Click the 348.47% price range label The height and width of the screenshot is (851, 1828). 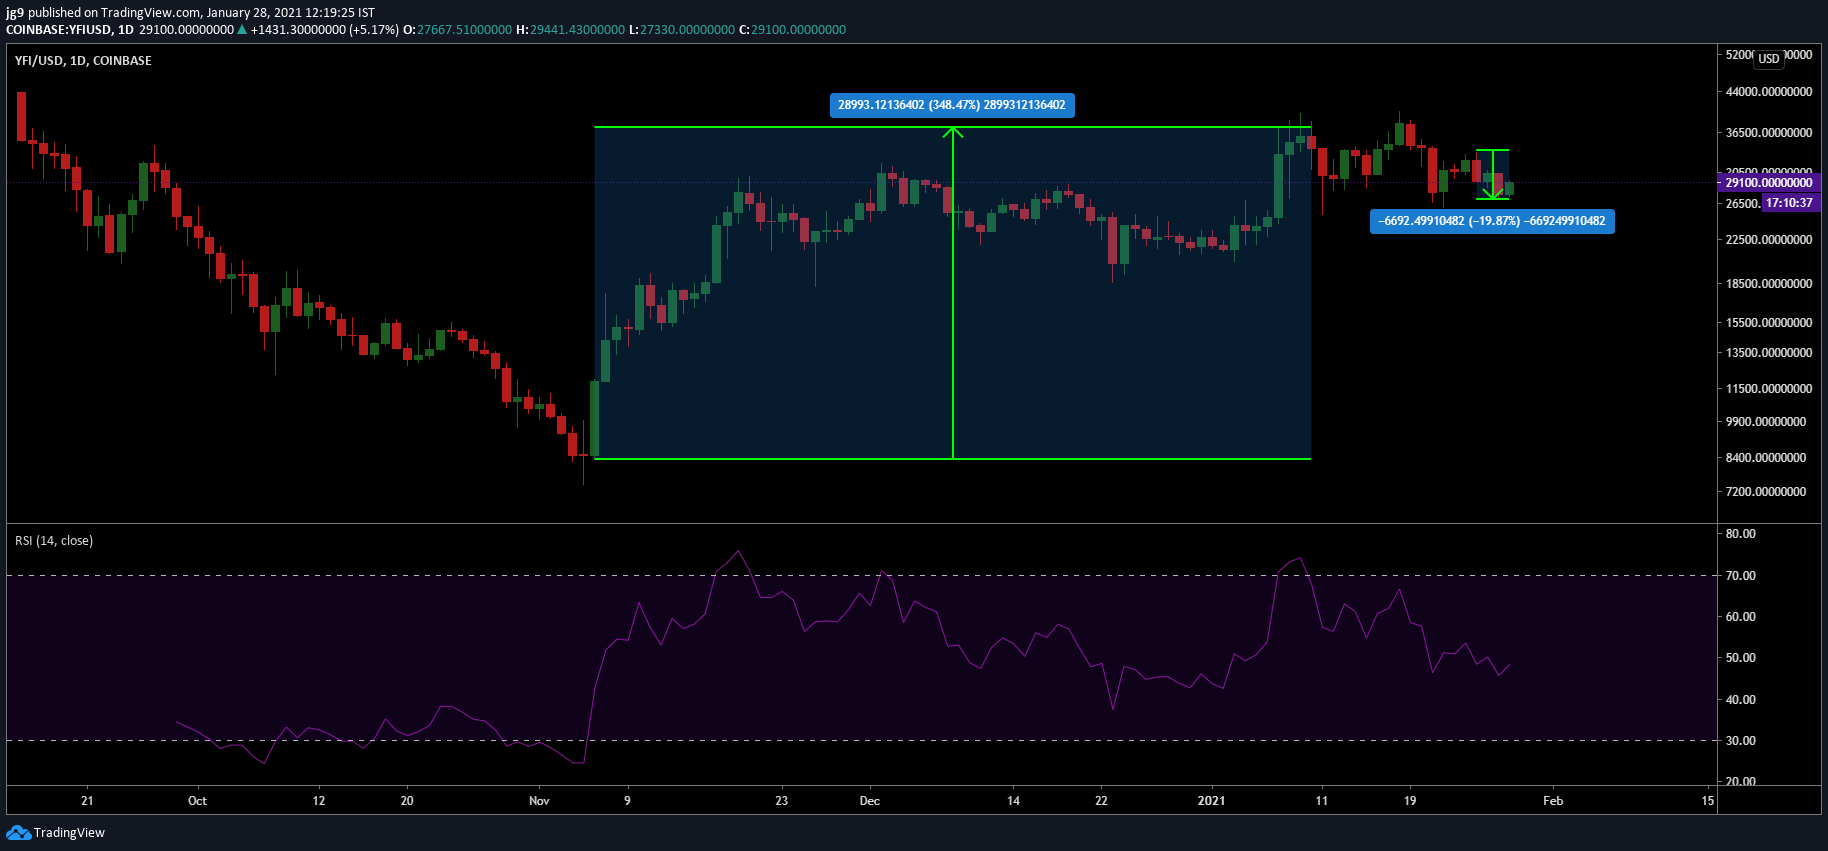(952, 105)
